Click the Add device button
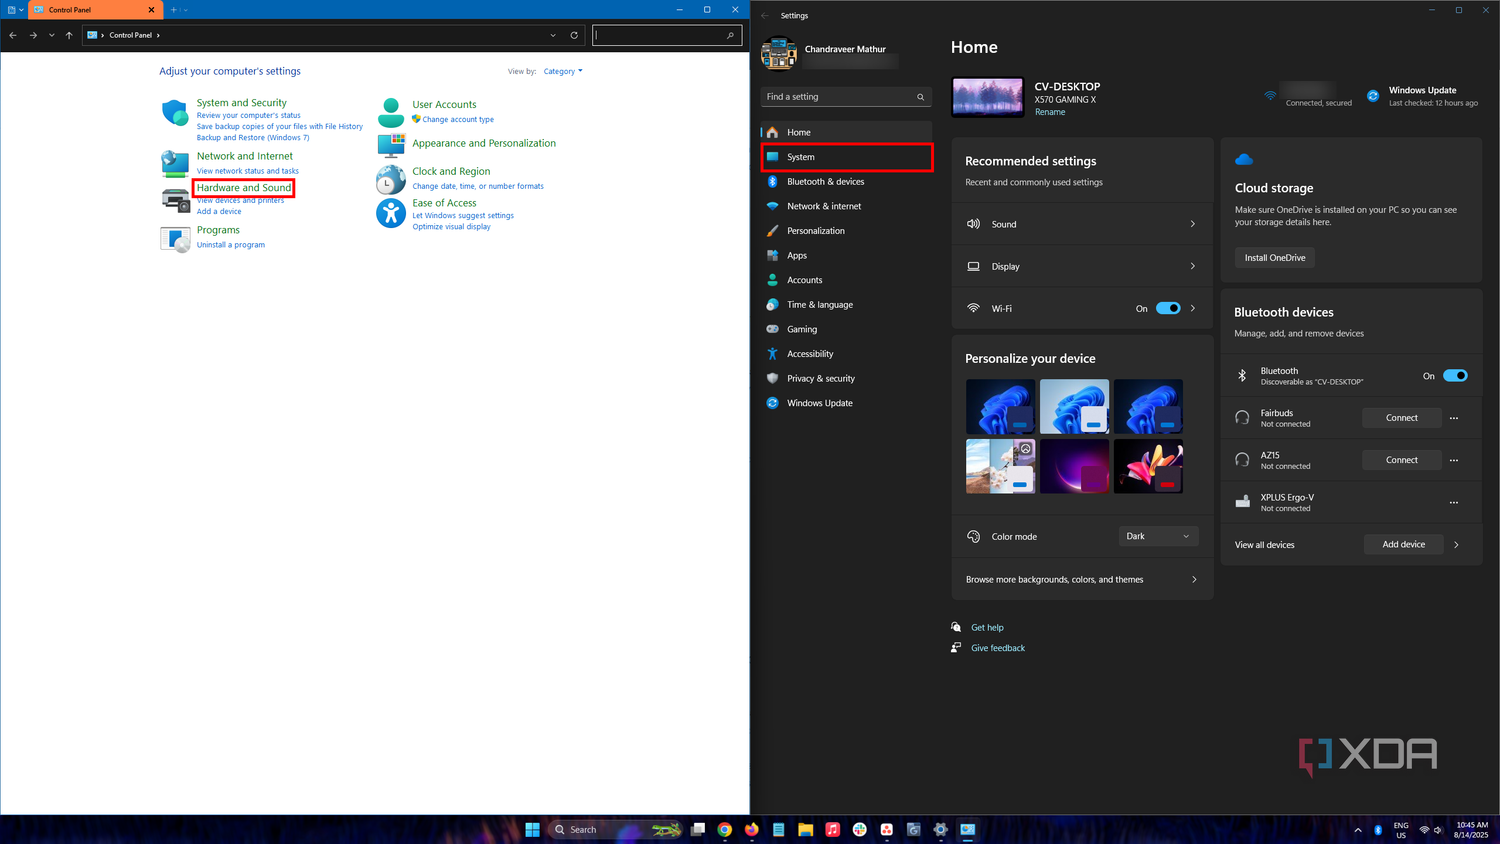1500x844 pixels. (x=1404, y=544)
